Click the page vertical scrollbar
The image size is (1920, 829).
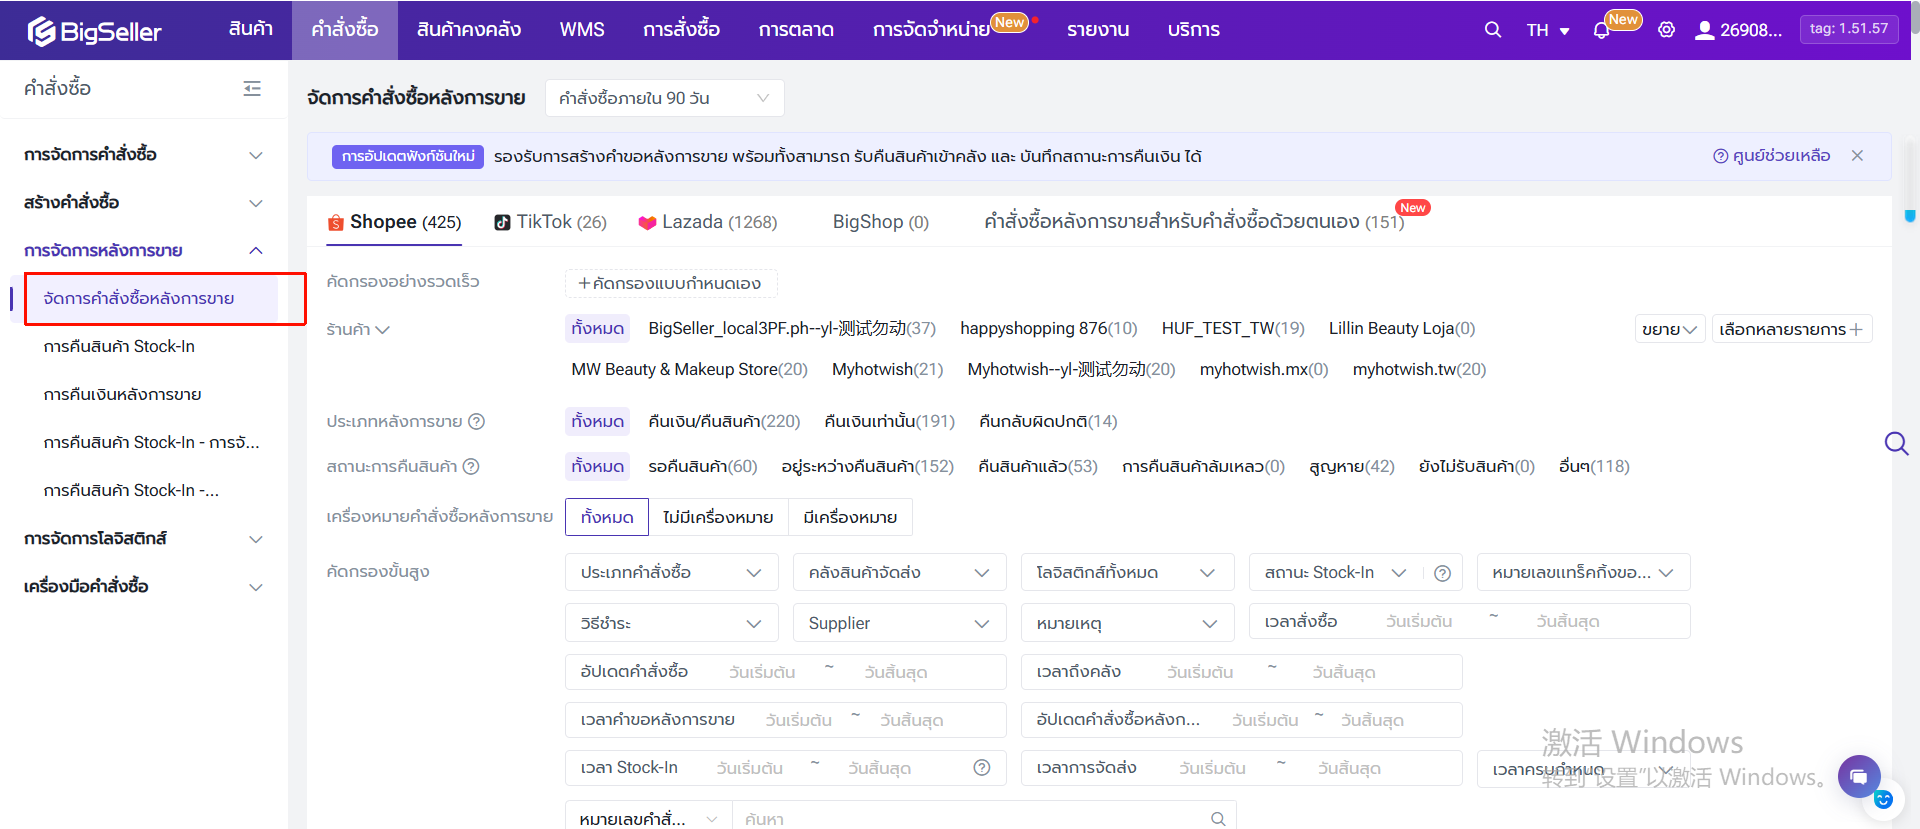[1909, 215]
